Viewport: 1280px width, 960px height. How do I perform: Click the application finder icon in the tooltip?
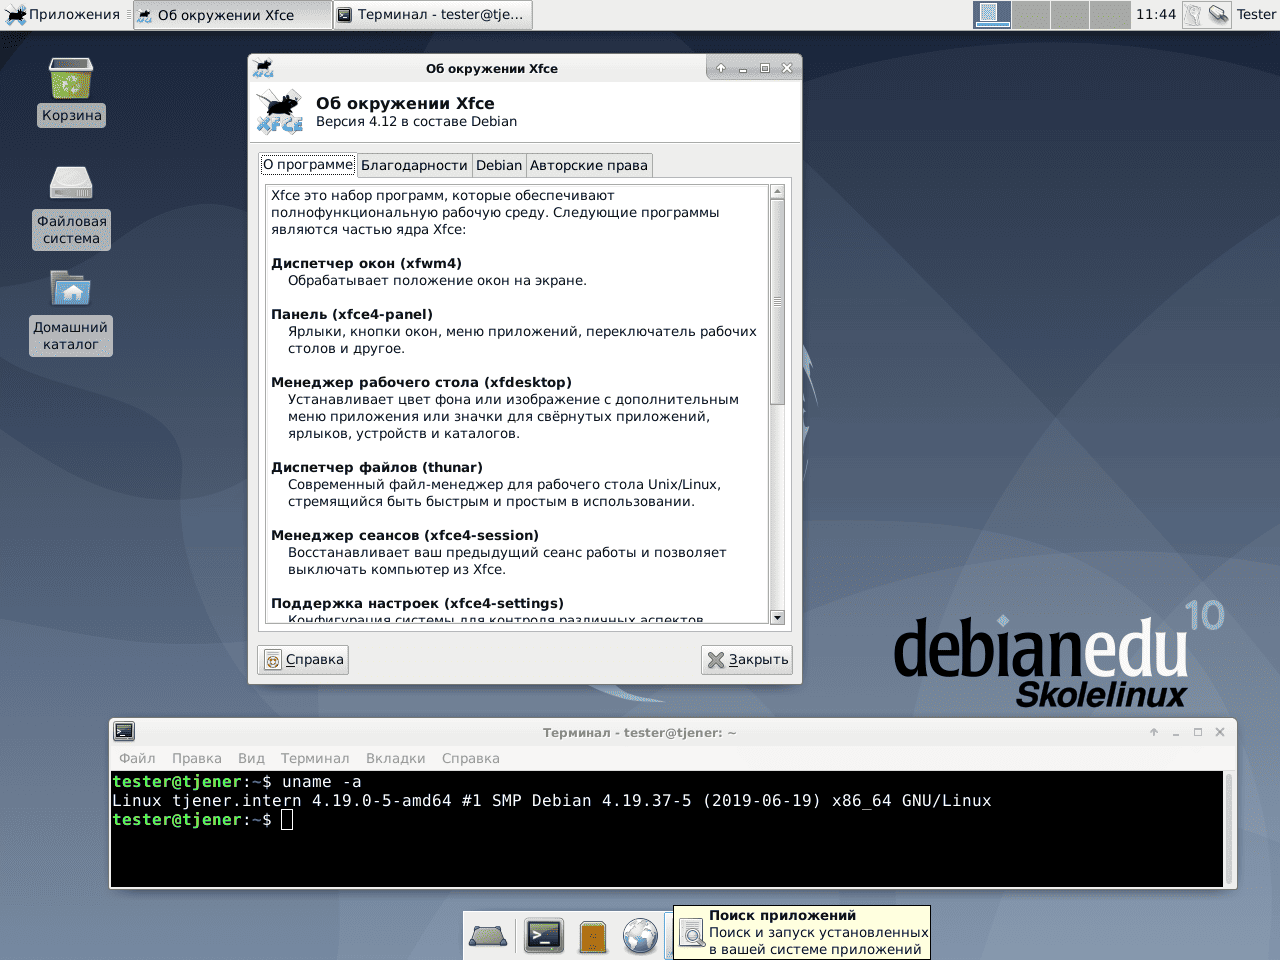[x=692, y=933]
